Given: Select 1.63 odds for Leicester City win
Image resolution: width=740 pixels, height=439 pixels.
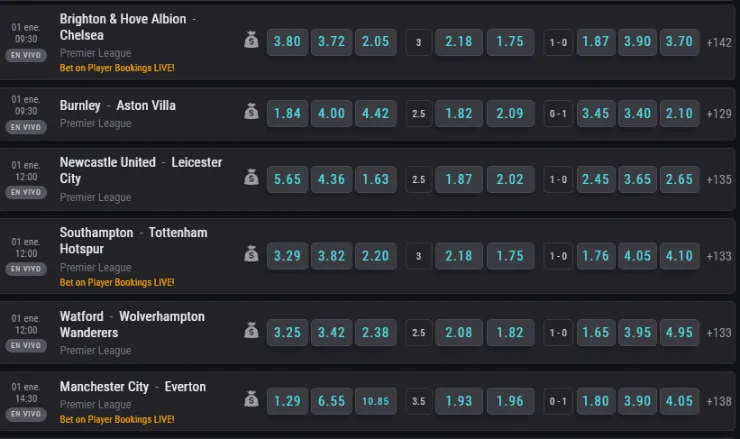Looking at the screenshot, I should 375,179.
